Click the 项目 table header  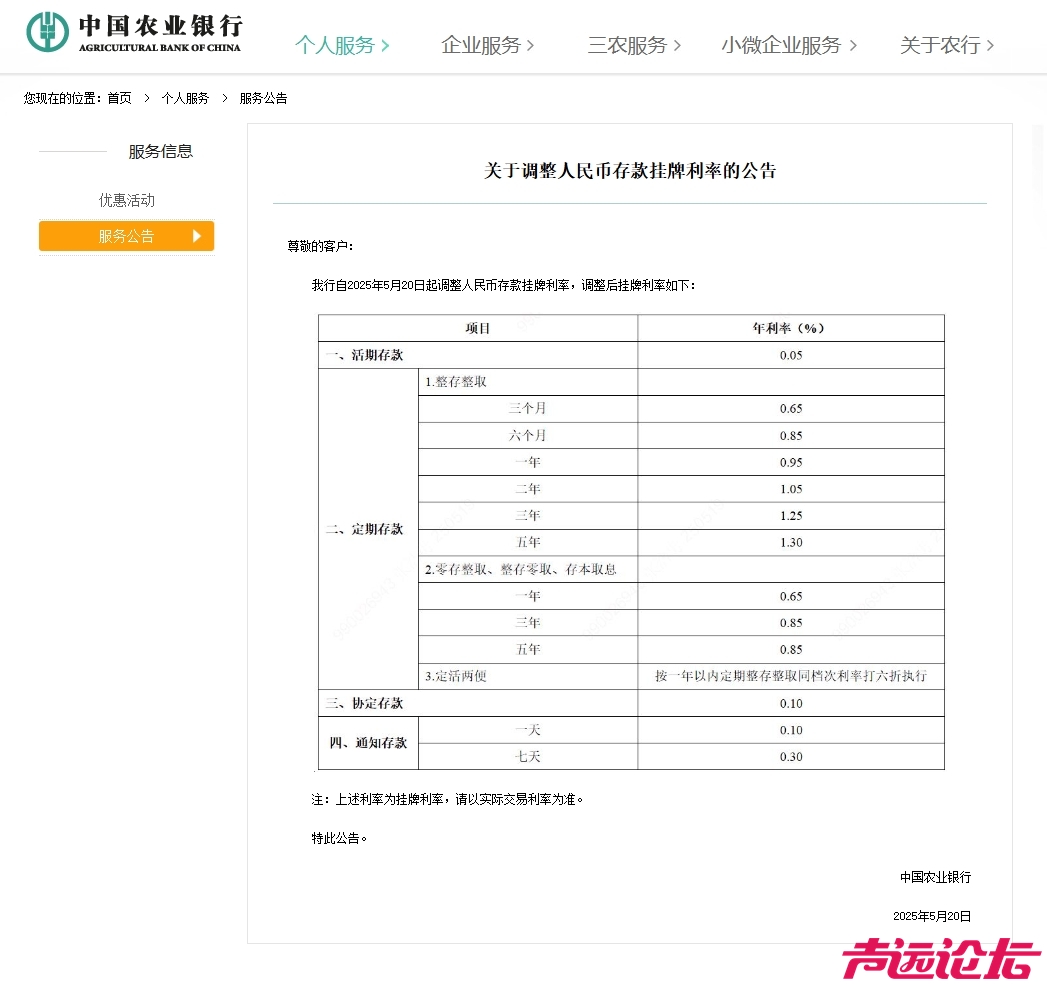click(478, 328)
